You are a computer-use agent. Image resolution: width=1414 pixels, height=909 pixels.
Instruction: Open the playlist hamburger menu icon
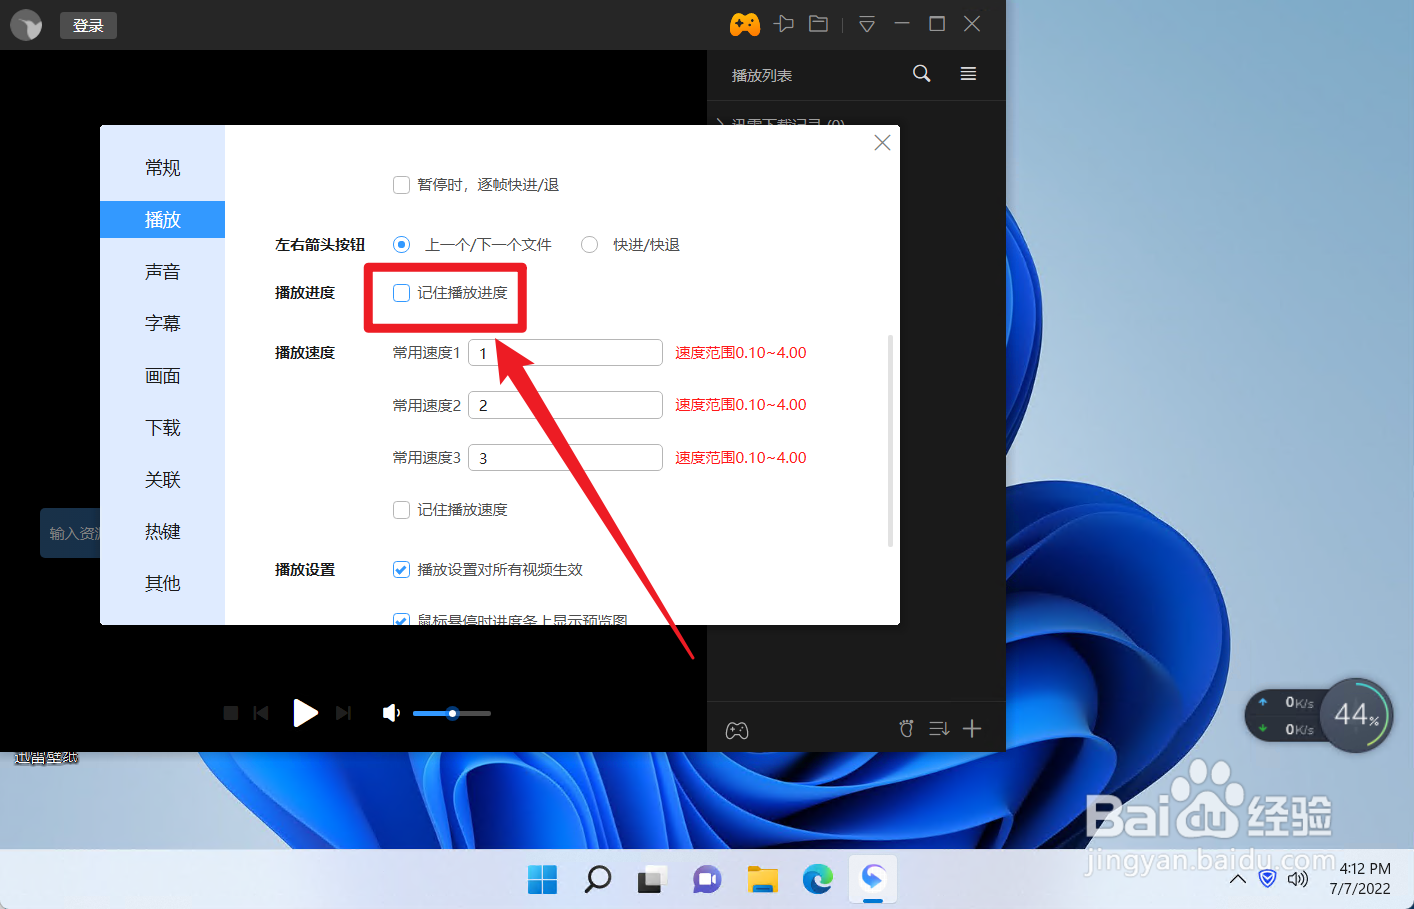coord(967,74)
